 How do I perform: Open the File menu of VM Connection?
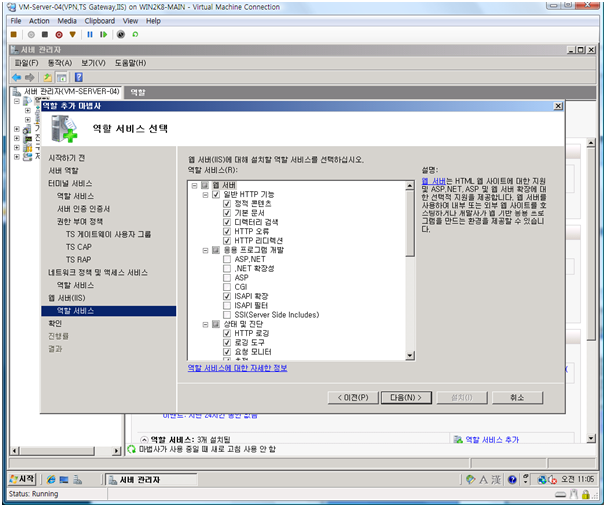(16, 21)
